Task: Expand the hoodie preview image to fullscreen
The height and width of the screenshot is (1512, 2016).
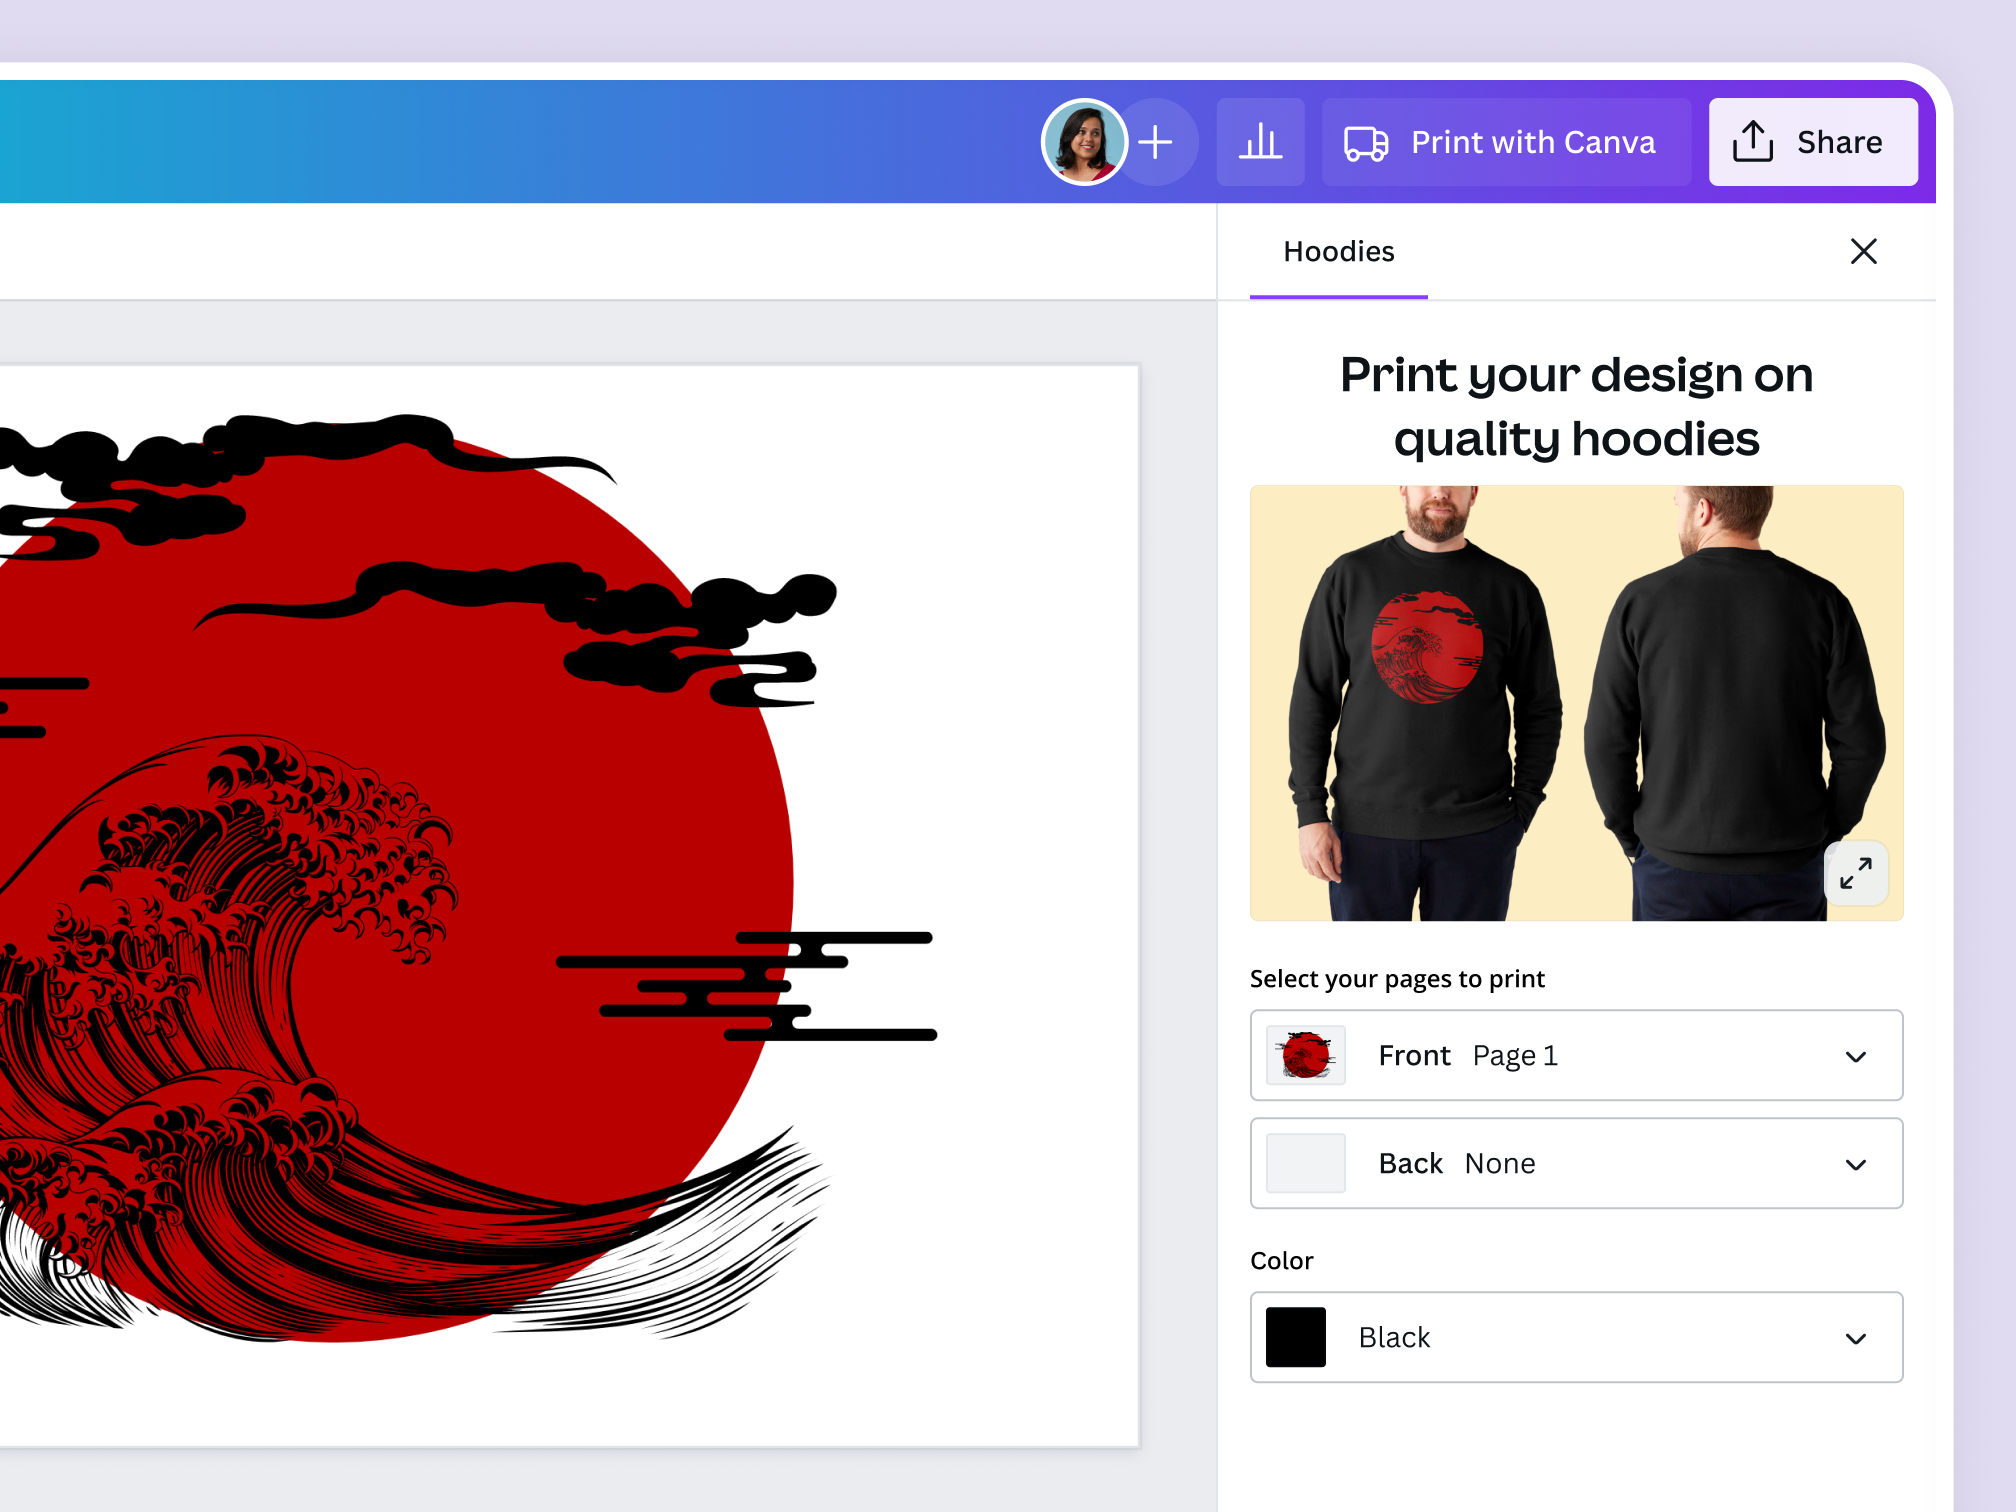Action: point(1856,873)
